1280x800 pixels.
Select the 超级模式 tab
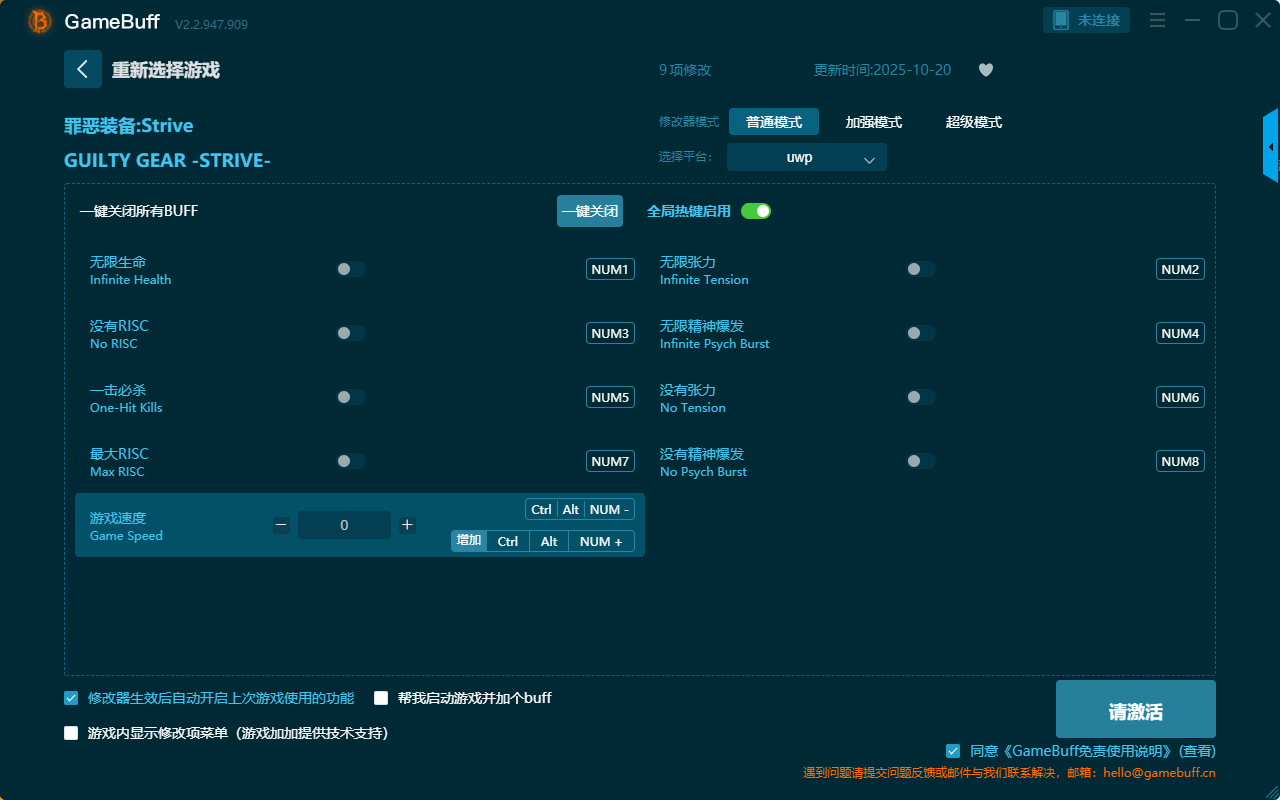(x=973, y=122)
